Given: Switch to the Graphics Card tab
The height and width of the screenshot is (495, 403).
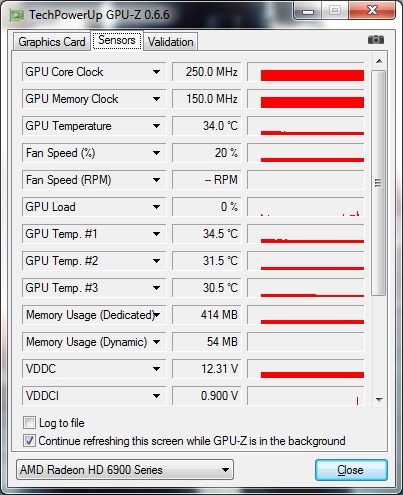Looking at the screenshot, I should (x=52, y=42).
